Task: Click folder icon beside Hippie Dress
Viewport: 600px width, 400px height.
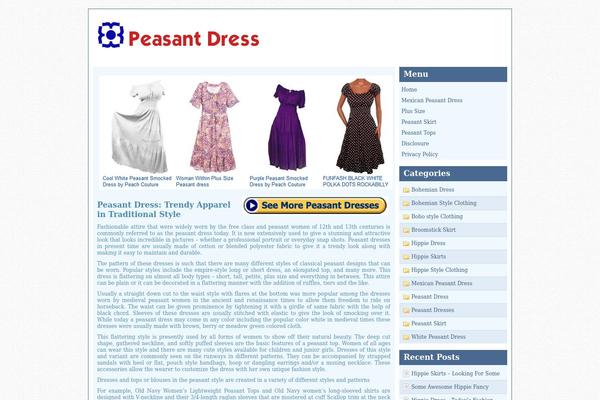Action: point(406,243)
